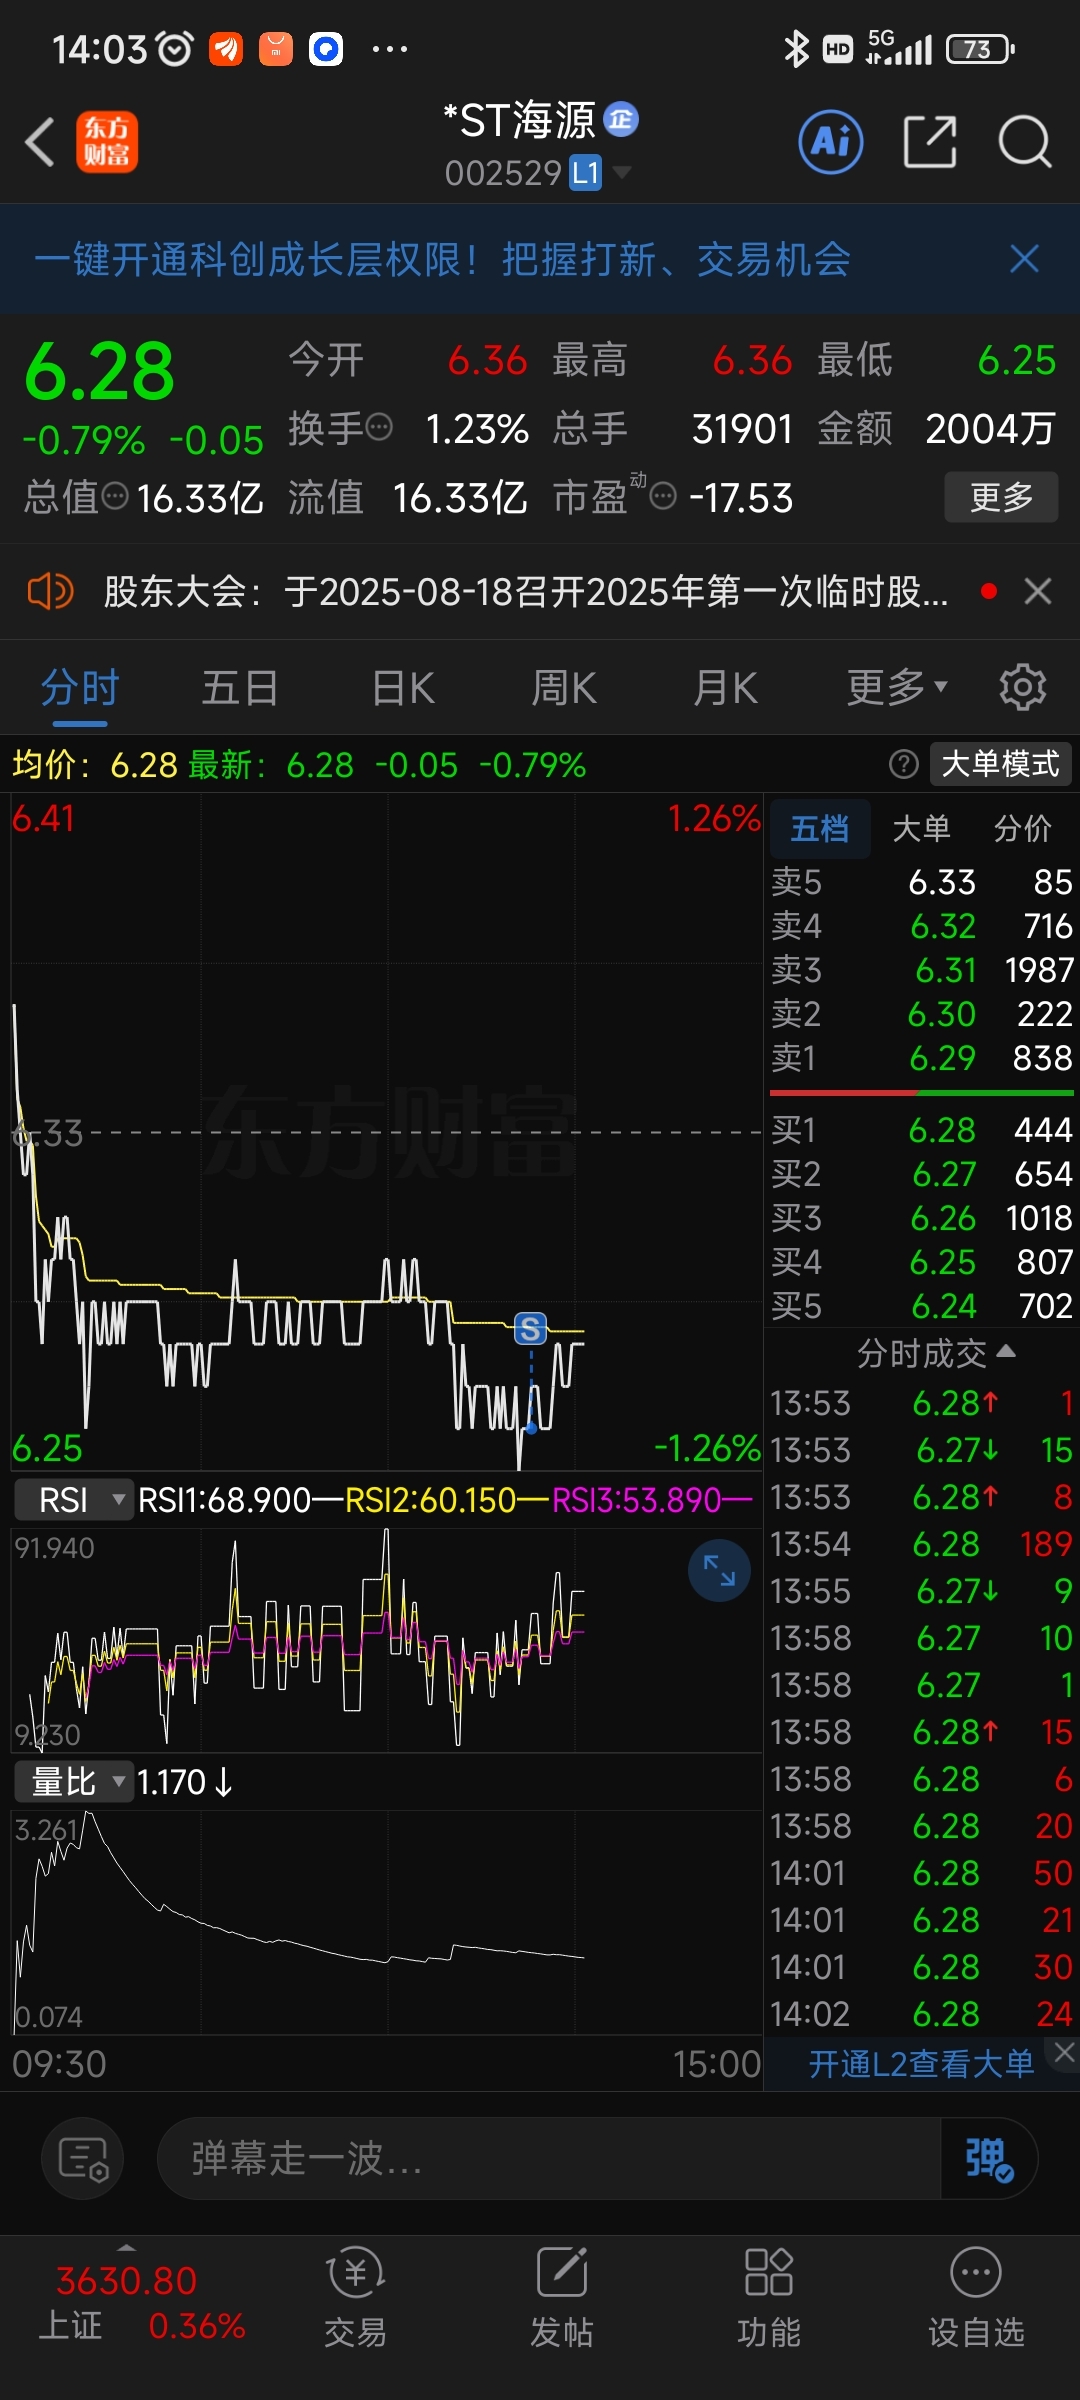Viewport: 1080px width, 2400px height.
Task: Tap the 弹幕走一波 input field
Action: (548, 2158)
